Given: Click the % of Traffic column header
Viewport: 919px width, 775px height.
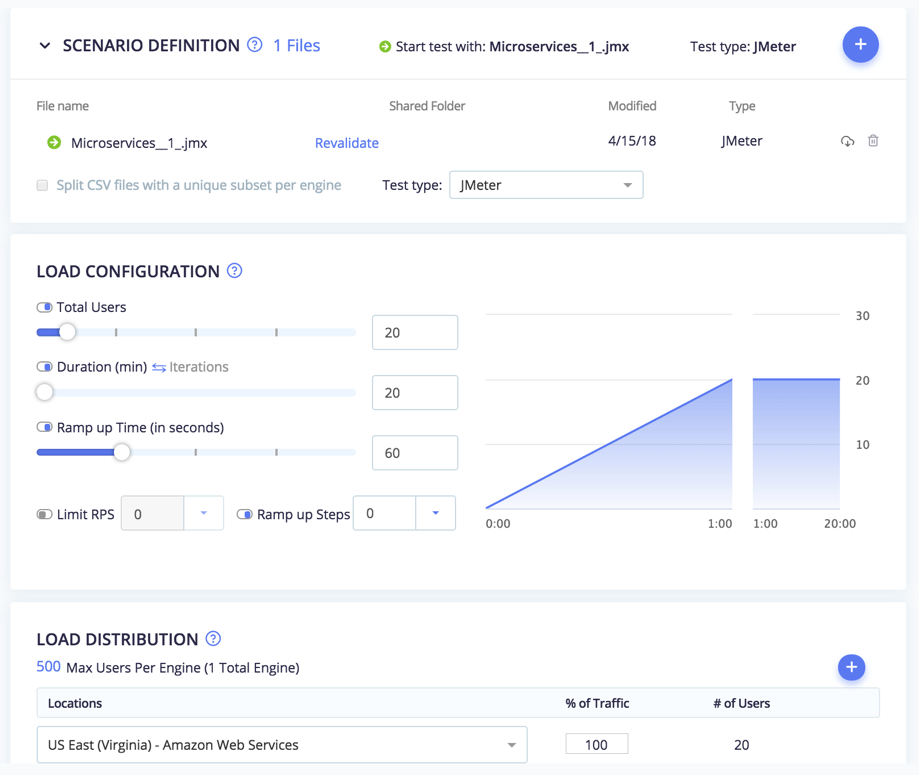Looking at the screenshot, I should [x=597, y=703].
